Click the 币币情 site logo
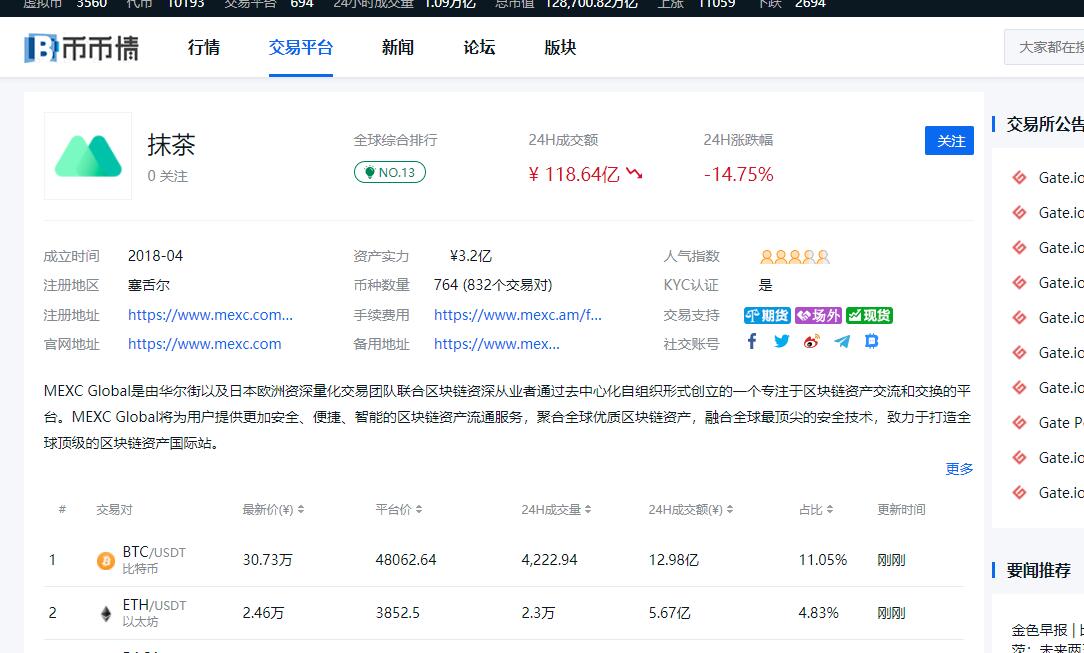Screen dimensions: 1084x653 point(82,47)
